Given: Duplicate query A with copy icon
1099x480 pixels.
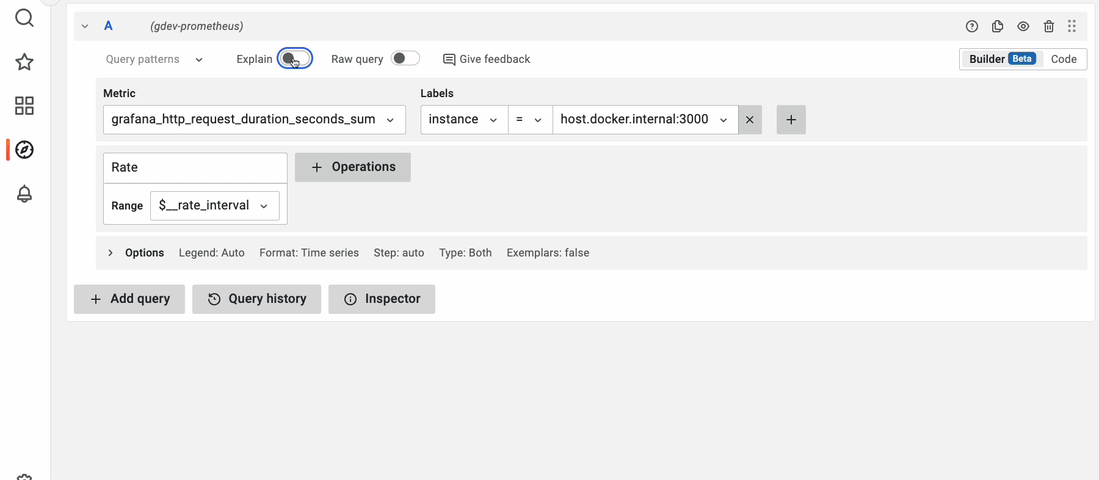Looking at the screenshot, I should pyautogui.click(x=997, y=26).
